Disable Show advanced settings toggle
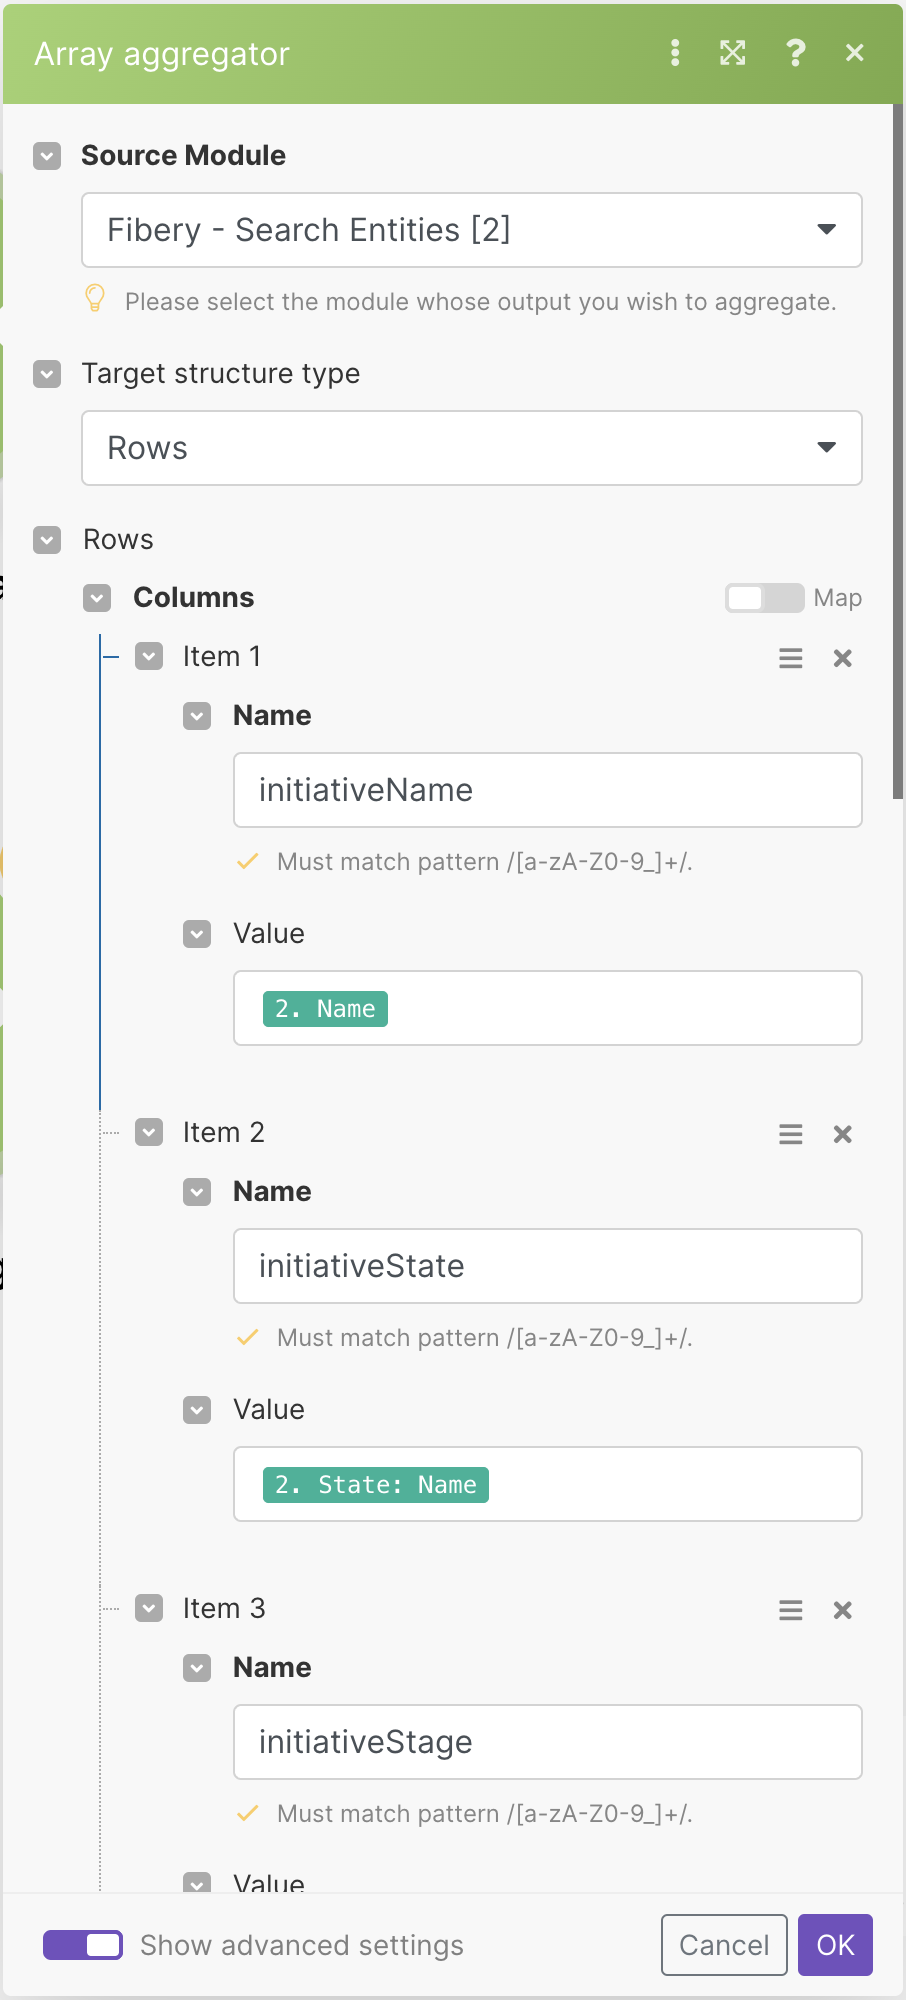This screenshot has width=906, height=2000. click(x=83, y=1945)
